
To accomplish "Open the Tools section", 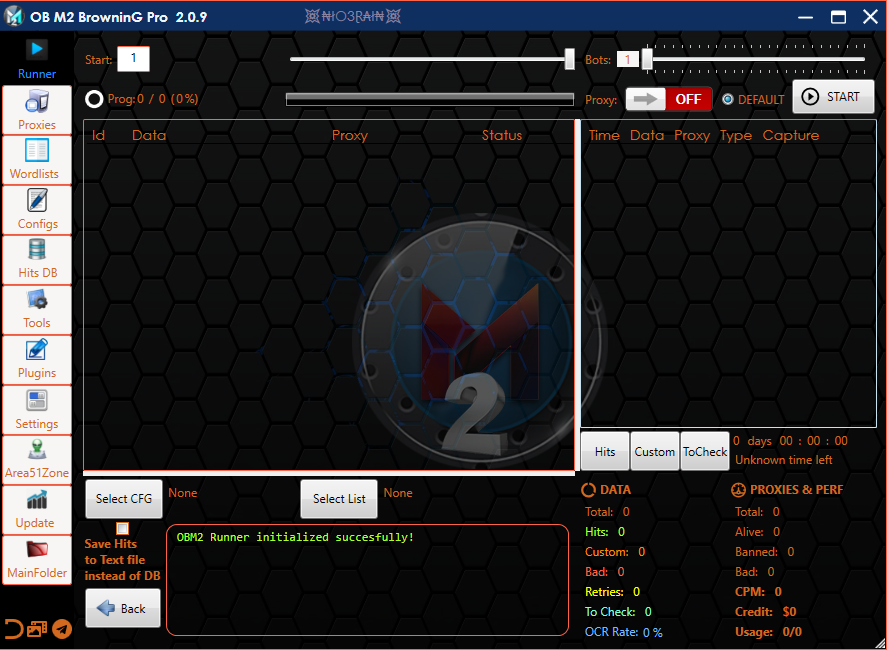I will pos(37,309).
